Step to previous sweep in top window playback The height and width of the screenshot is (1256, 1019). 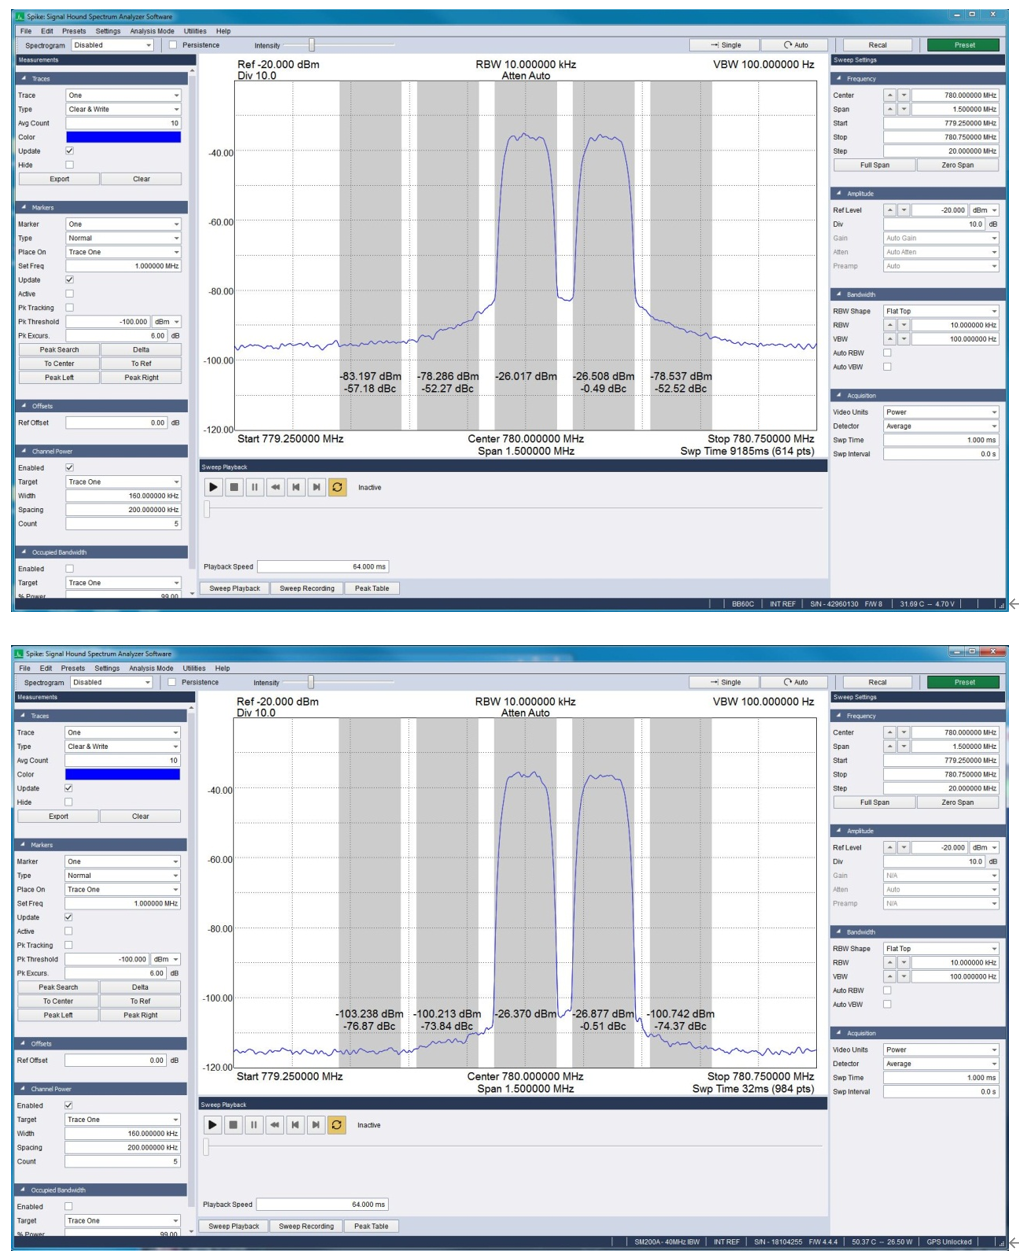coord(296,487)
